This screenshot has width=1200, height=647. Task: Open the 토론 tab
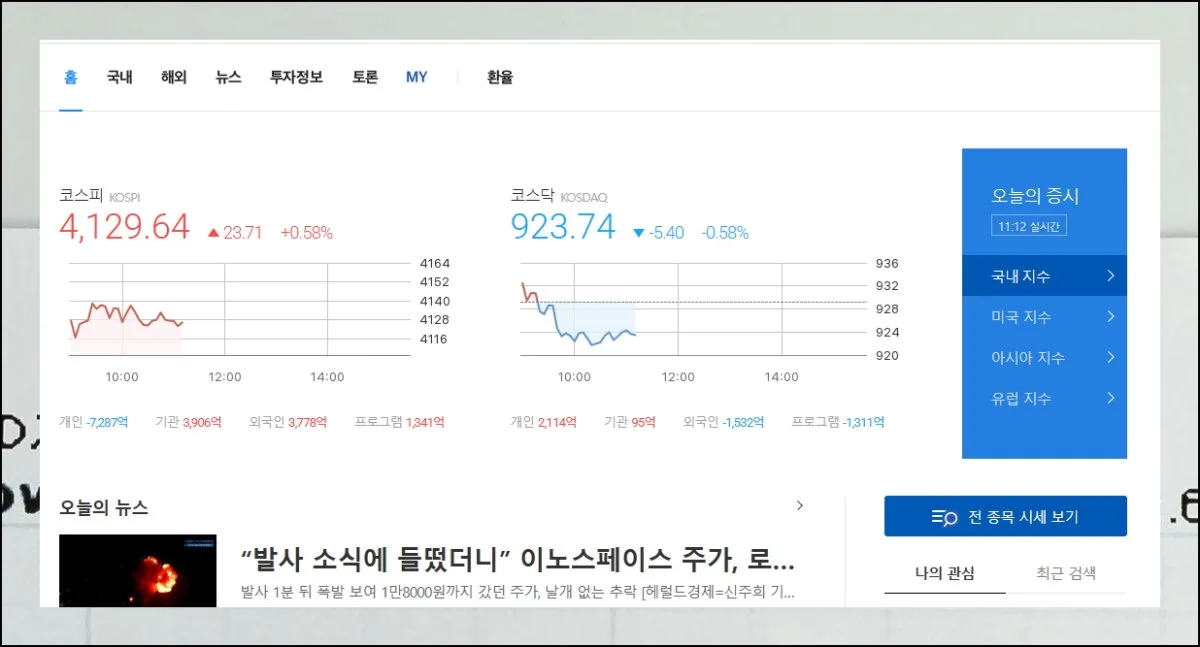[x=365, y=77]
